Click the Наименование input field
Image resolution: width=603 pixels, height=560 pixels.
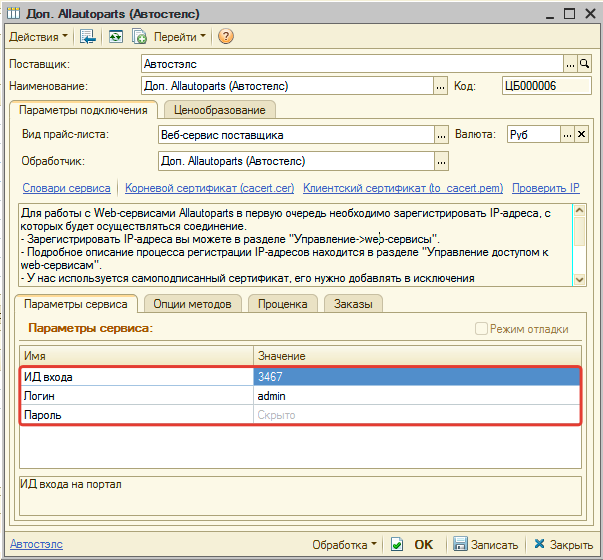point(287,86)
